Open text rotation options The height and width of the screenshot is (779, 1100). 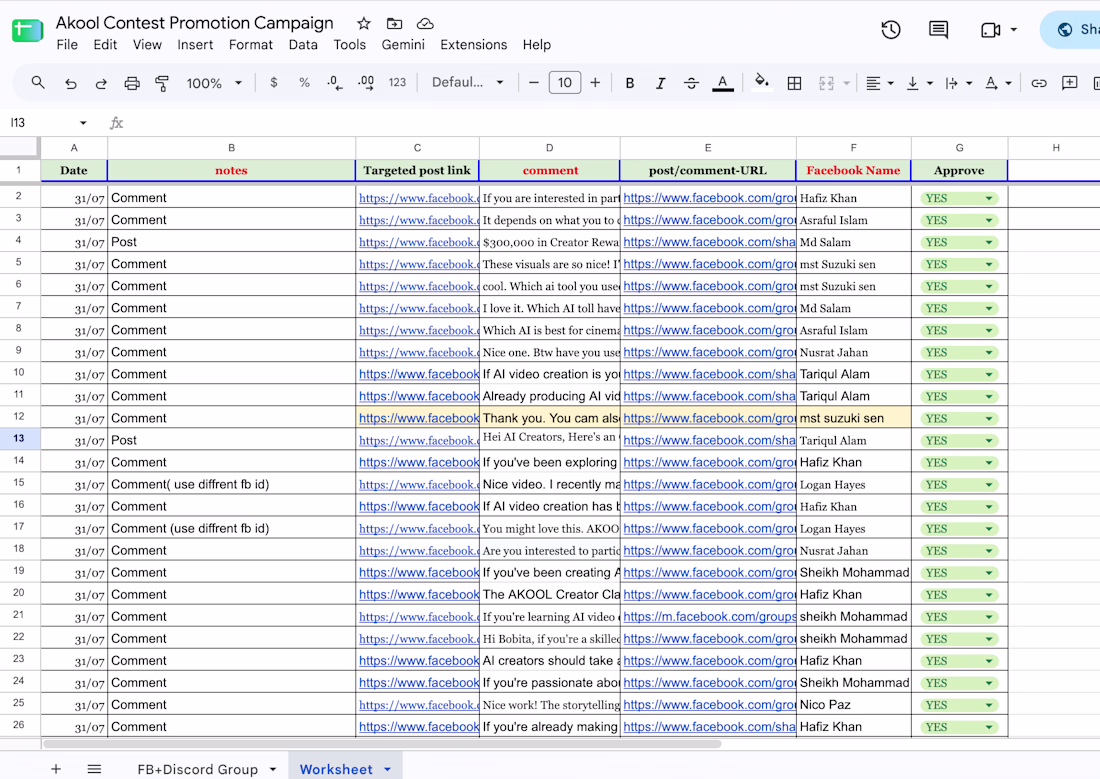pos(998,83)
